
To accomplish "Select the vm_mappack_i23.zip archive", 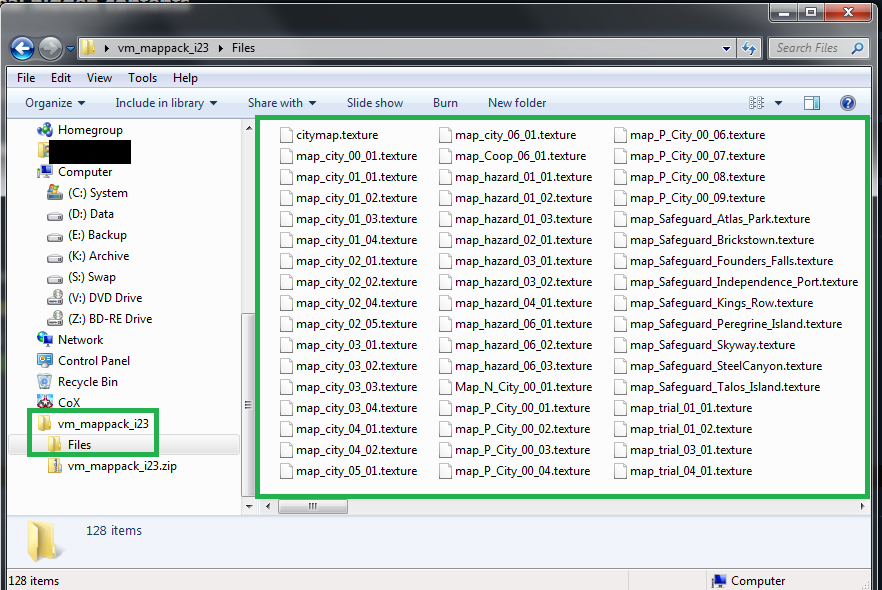I will [121, 465].
